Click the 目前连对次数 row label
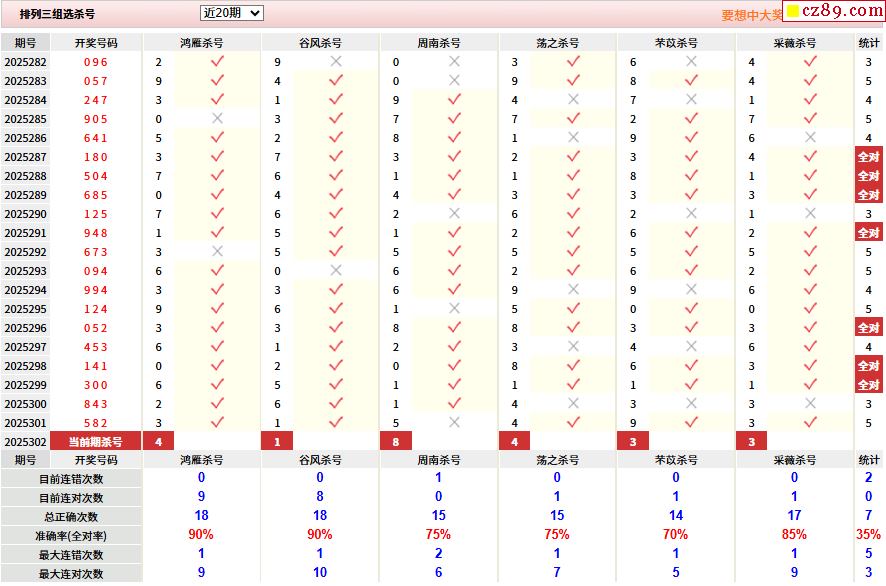Image resolution: width=886 pixels, height=586 pixels. (x=71, y=498)
